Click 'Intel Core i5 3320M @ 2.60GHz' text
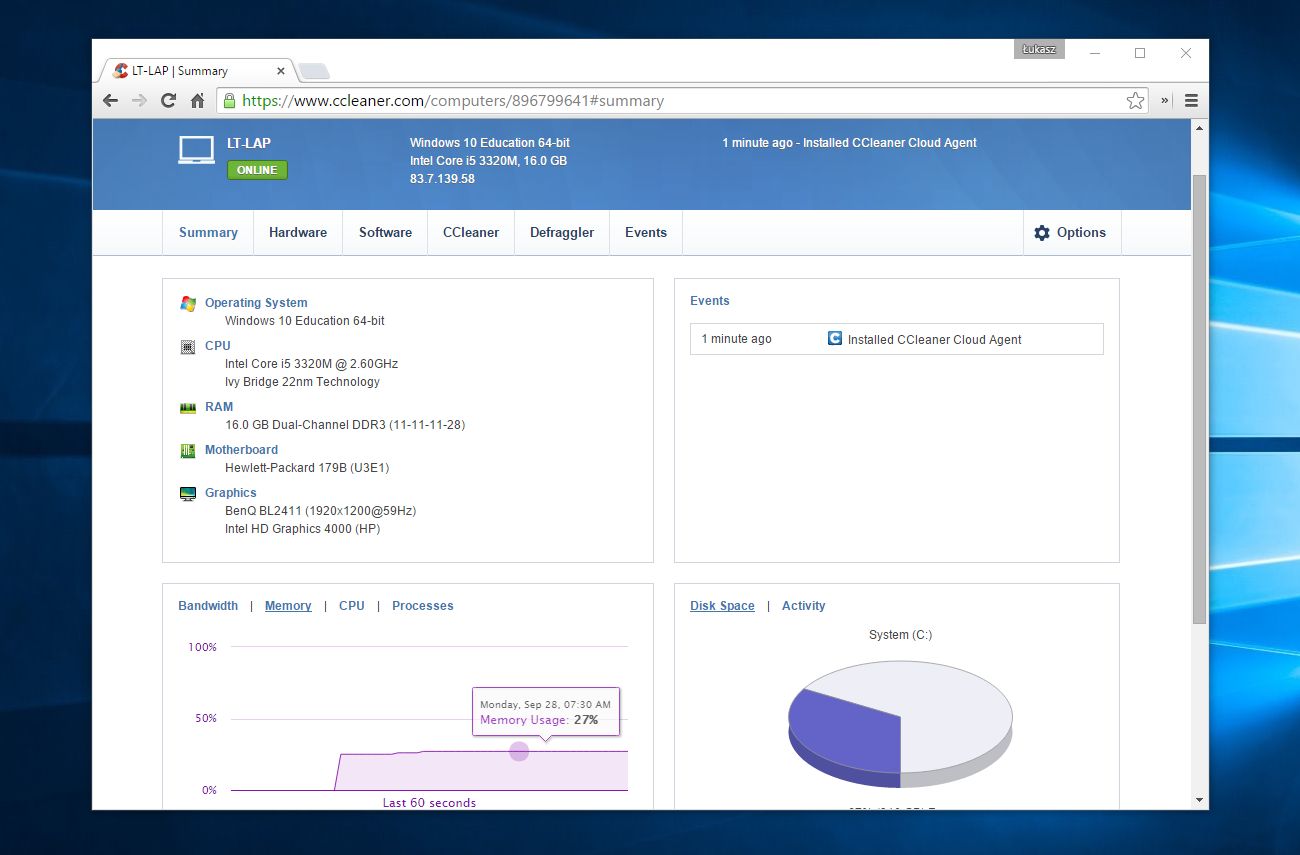This screenshot has height=855, width=1300. point(311,364)
